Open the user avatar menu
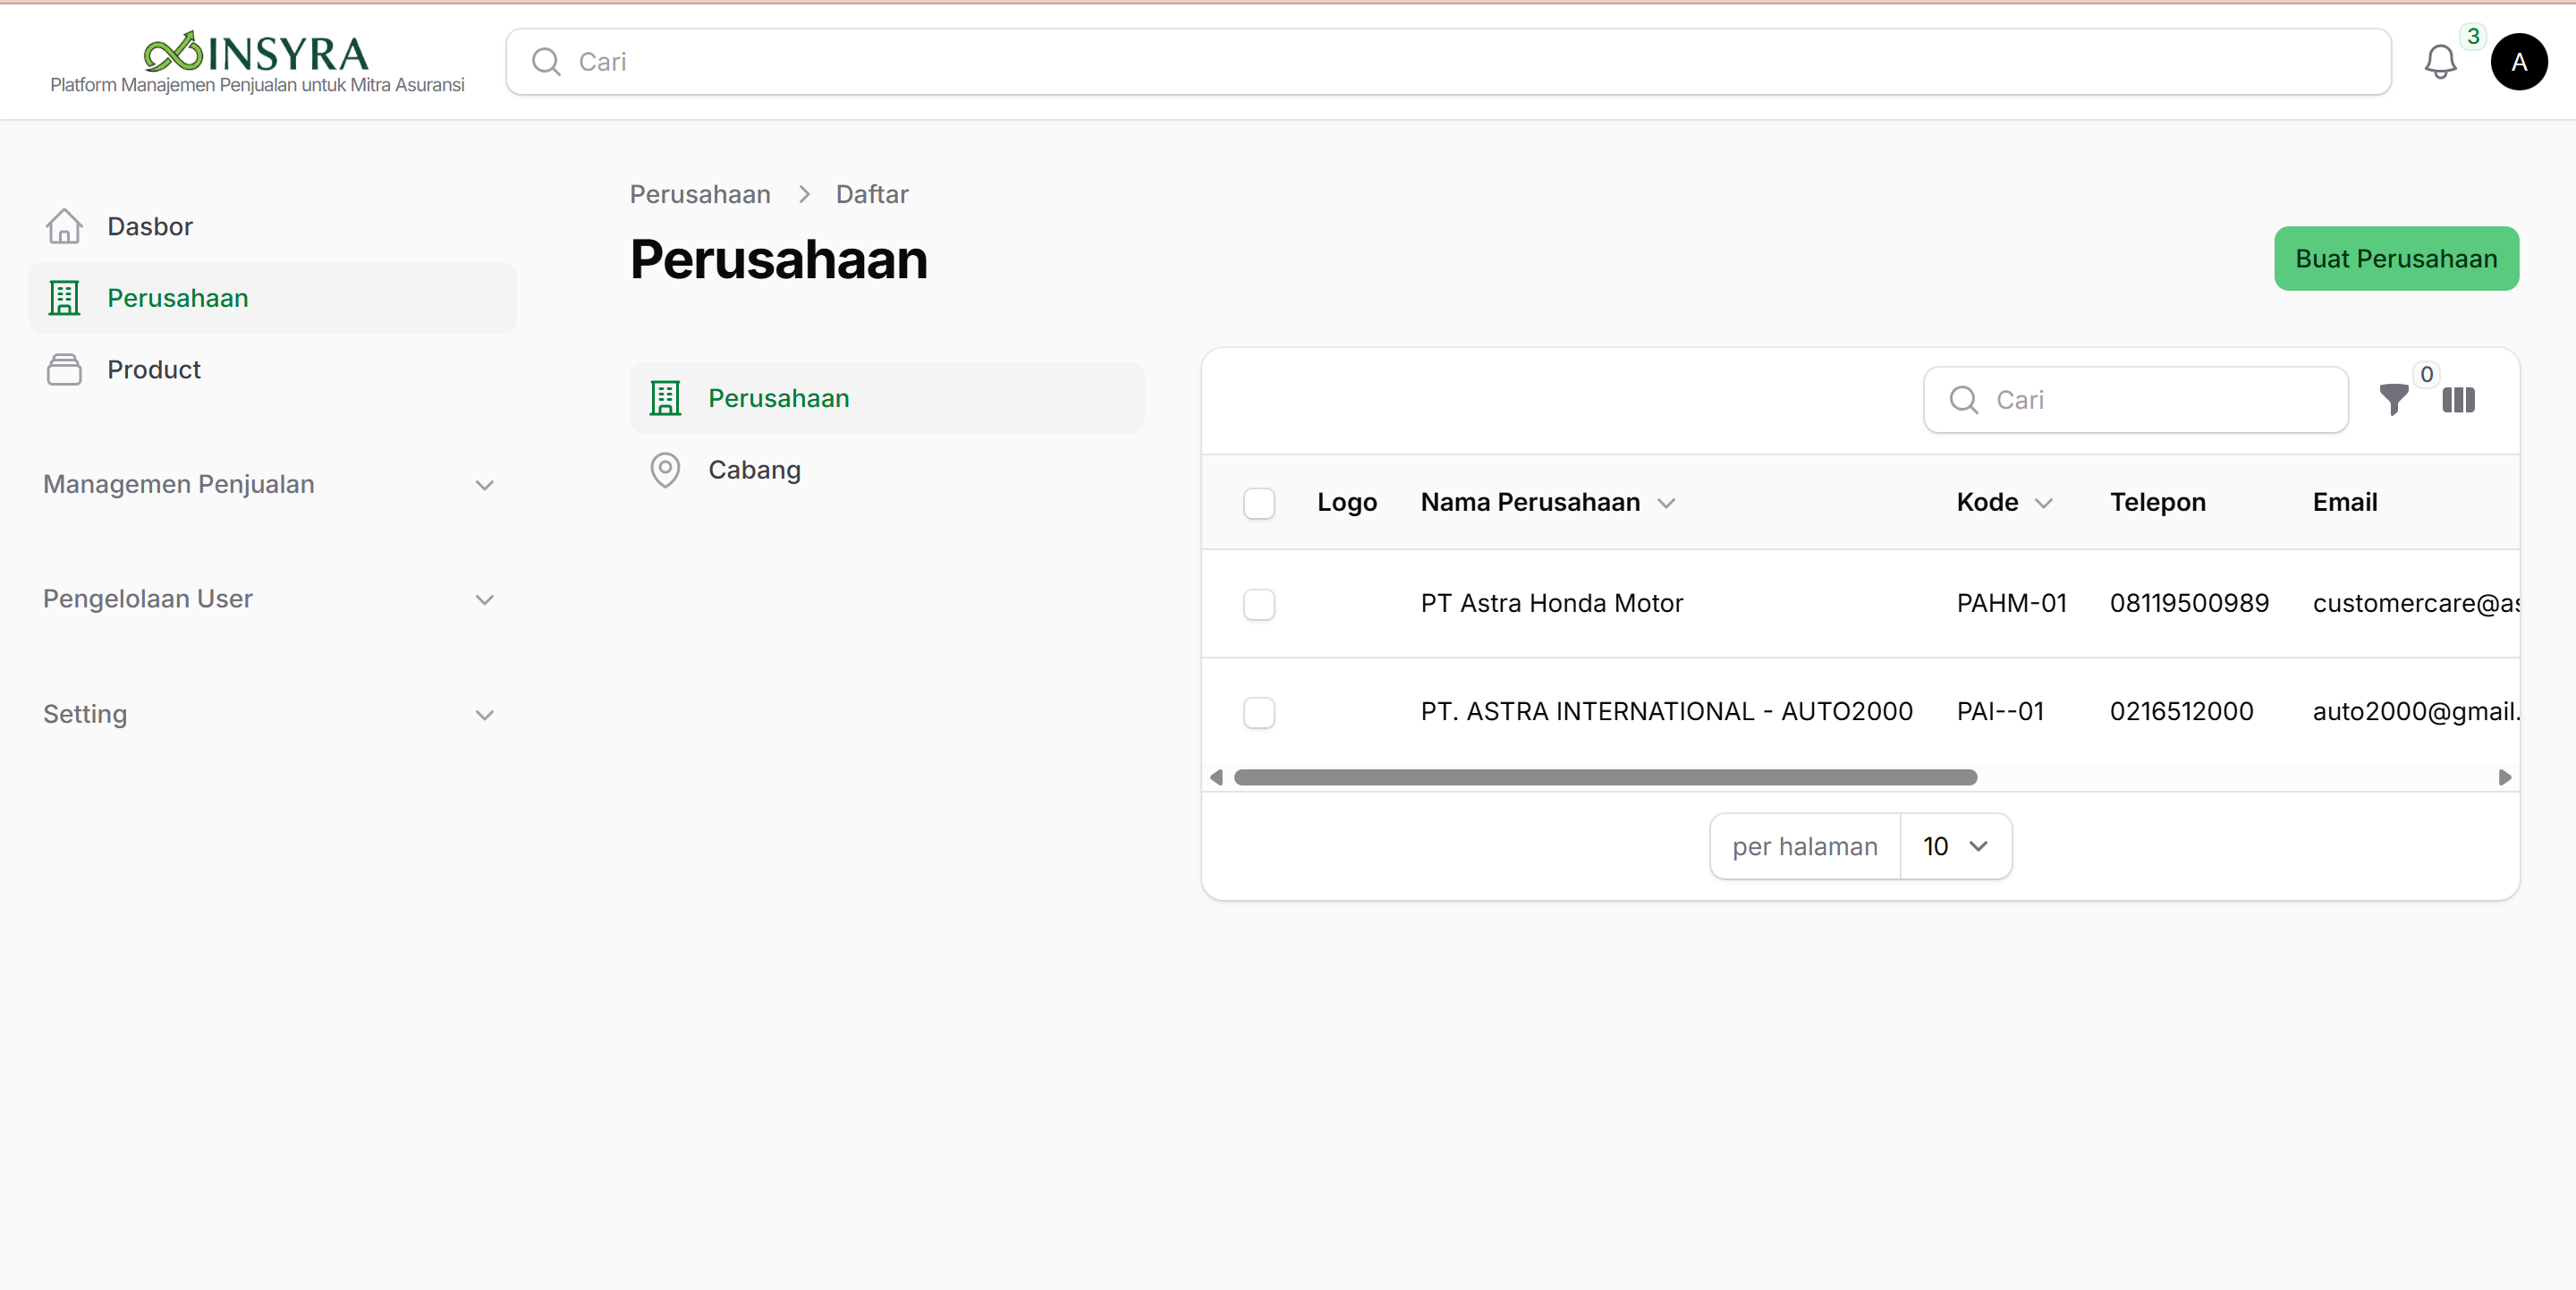 coord(2518,62)
